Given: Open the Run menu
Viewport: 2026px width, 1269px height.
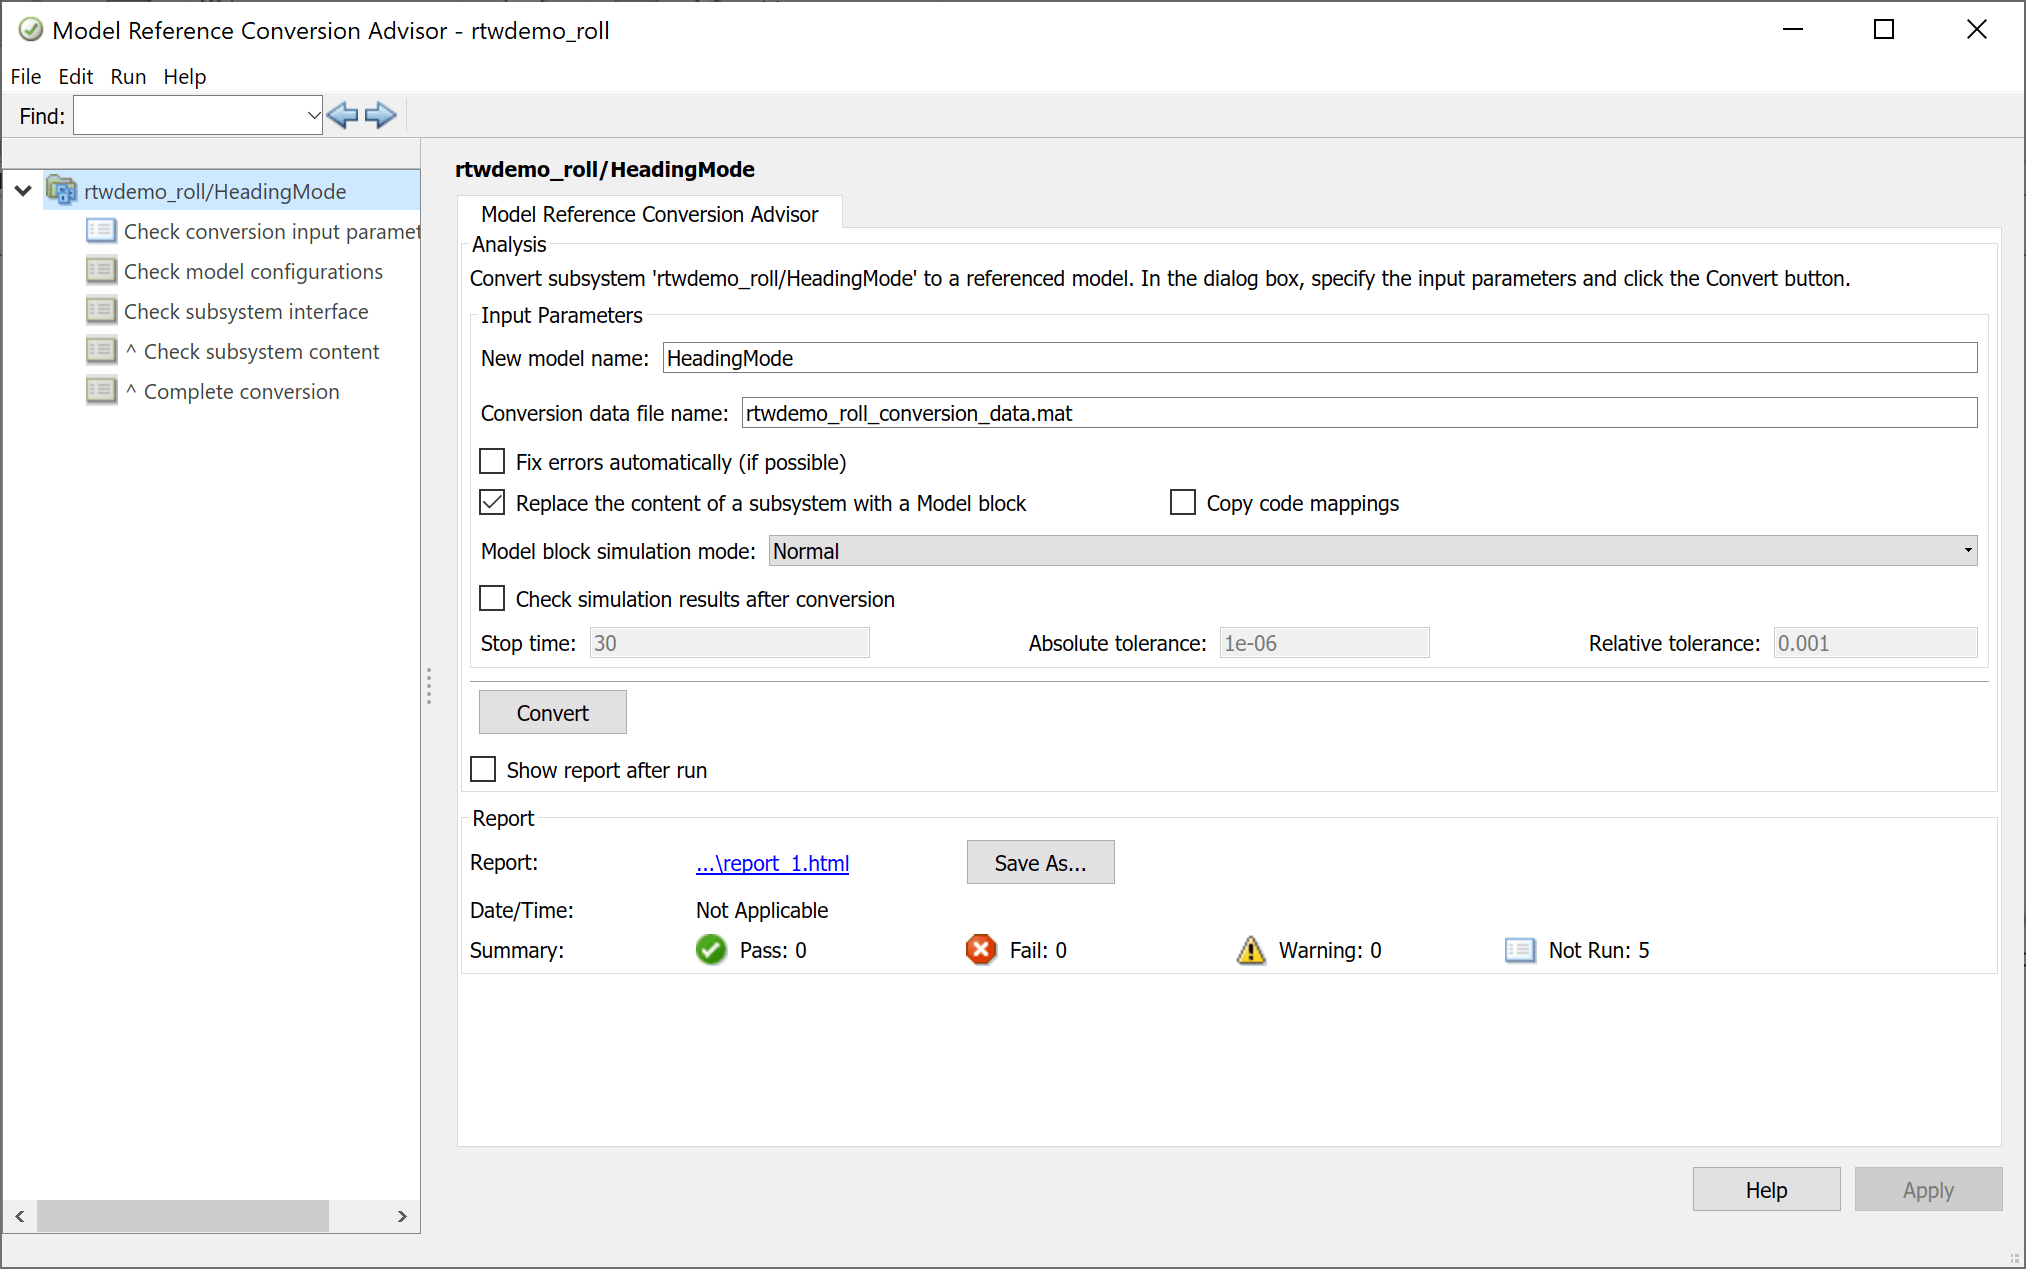Looking at the screenshot, I should point(128,76).
